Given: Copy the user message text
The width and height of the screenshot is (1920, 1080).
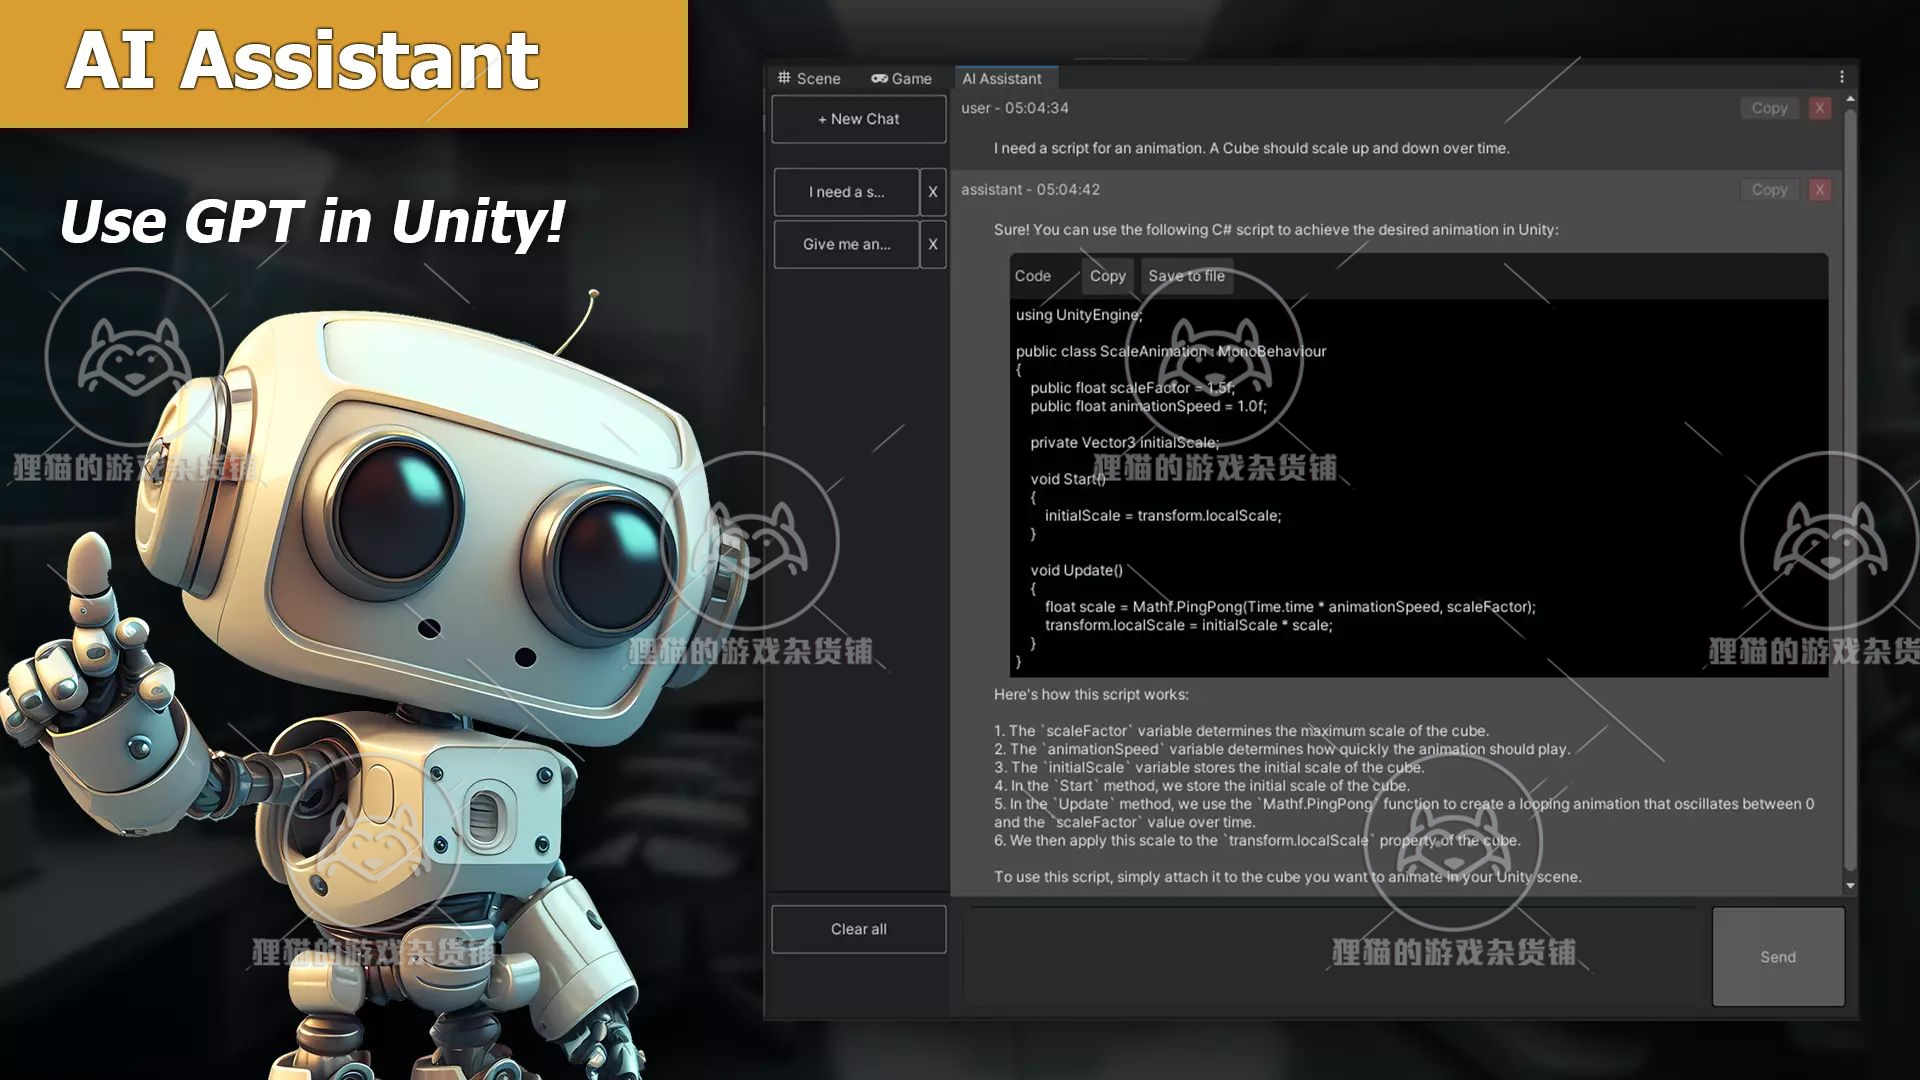Looking at the screenshot, I should tap(1768, 108).
